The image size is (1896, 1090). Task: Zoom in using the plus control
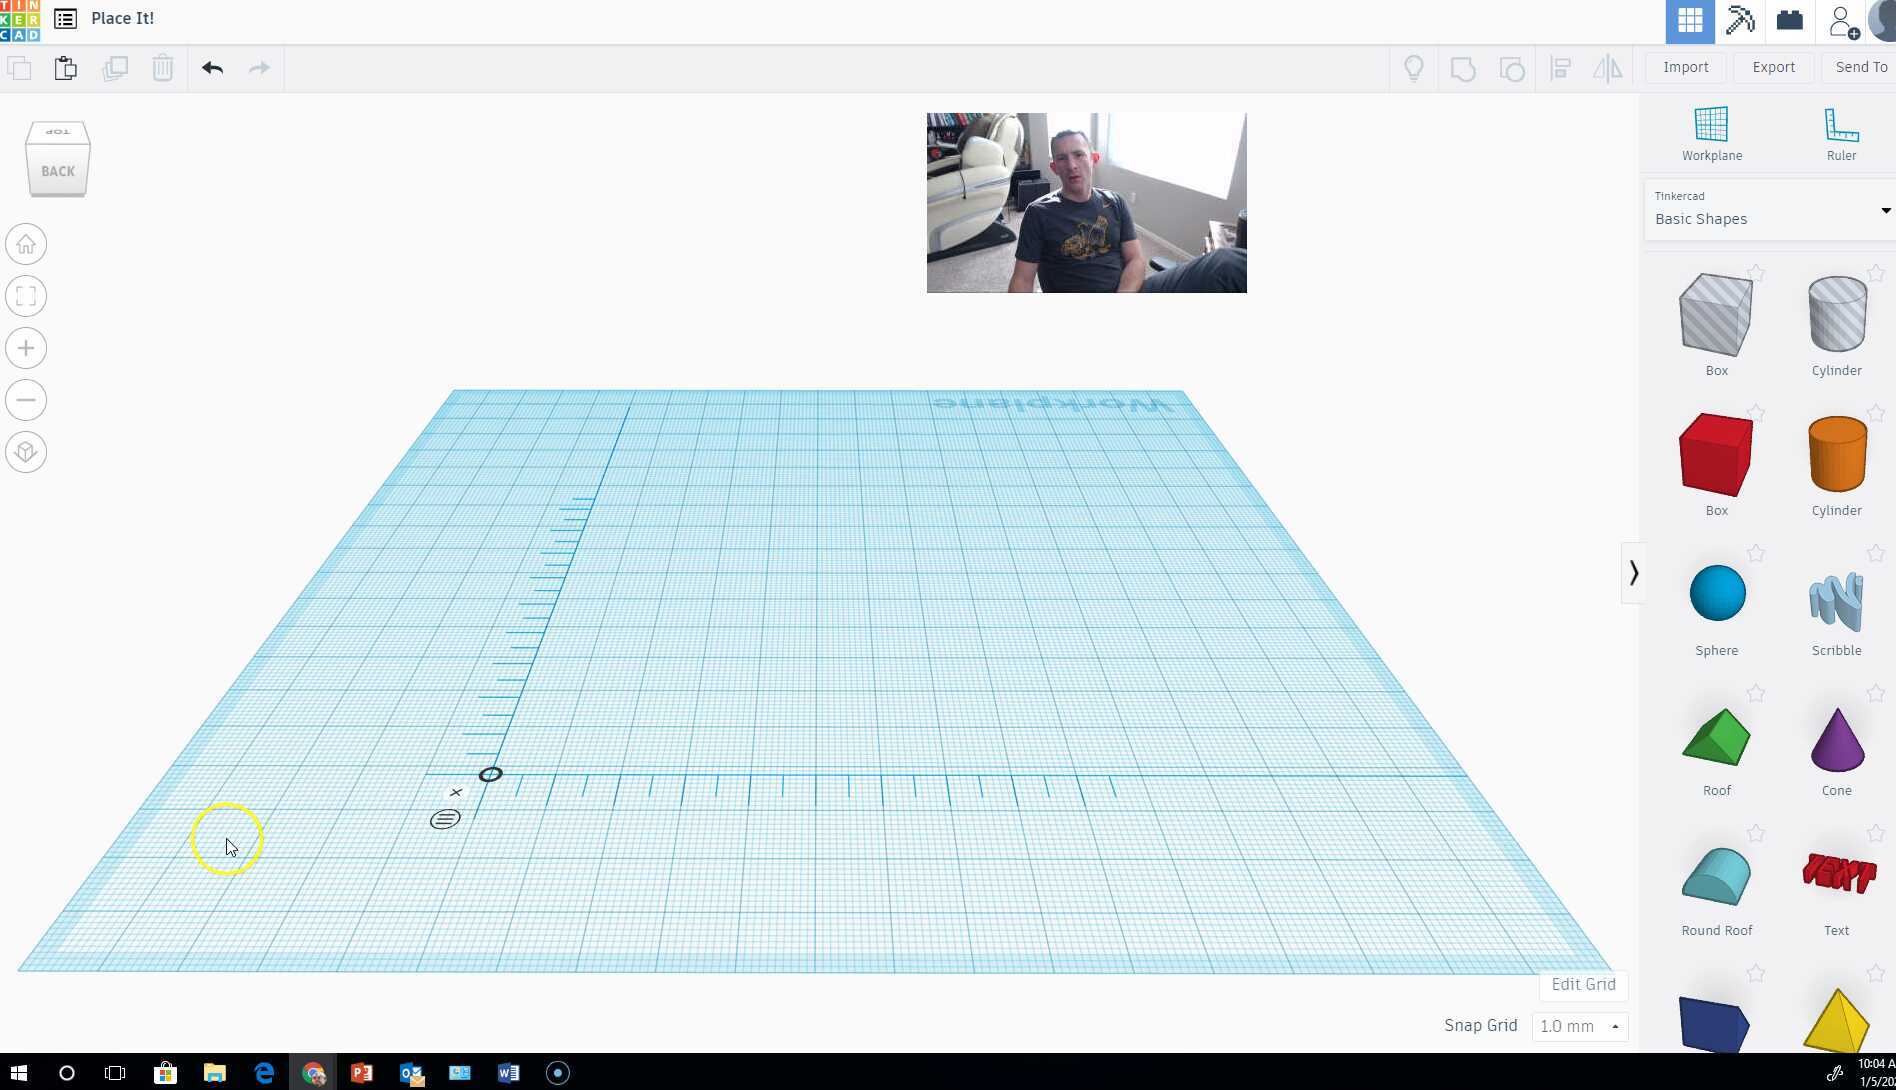click(25, 347)
